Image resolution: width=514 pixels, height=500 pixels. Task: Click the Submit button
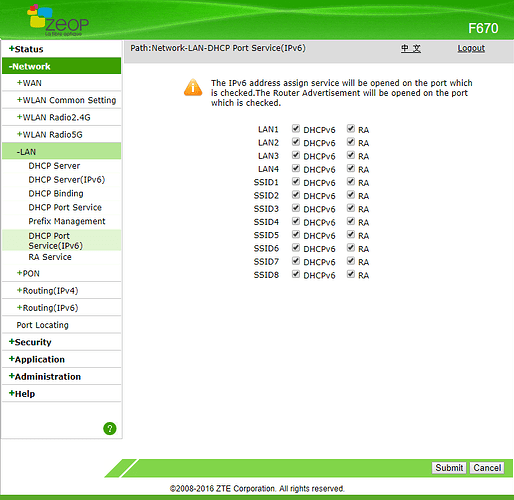coord(449,468)
